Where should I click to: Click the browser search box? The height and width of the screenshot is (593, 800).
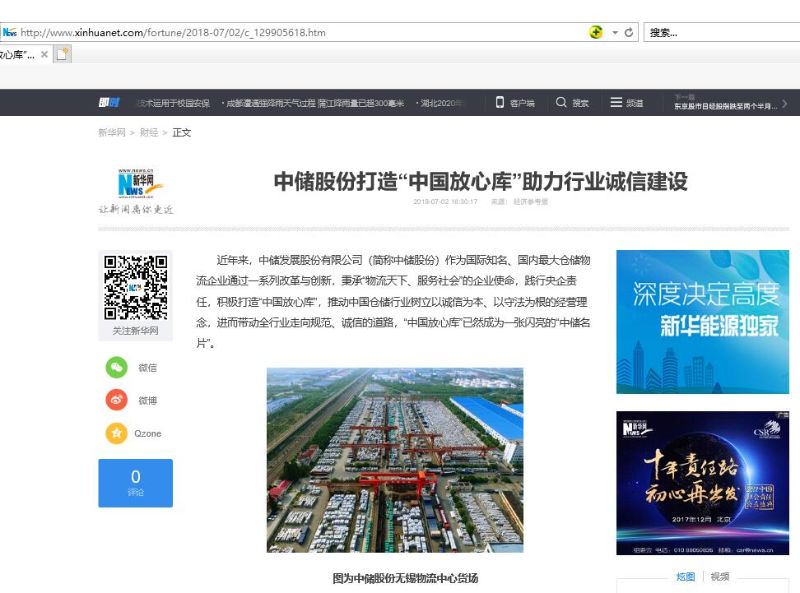[721, 33]
